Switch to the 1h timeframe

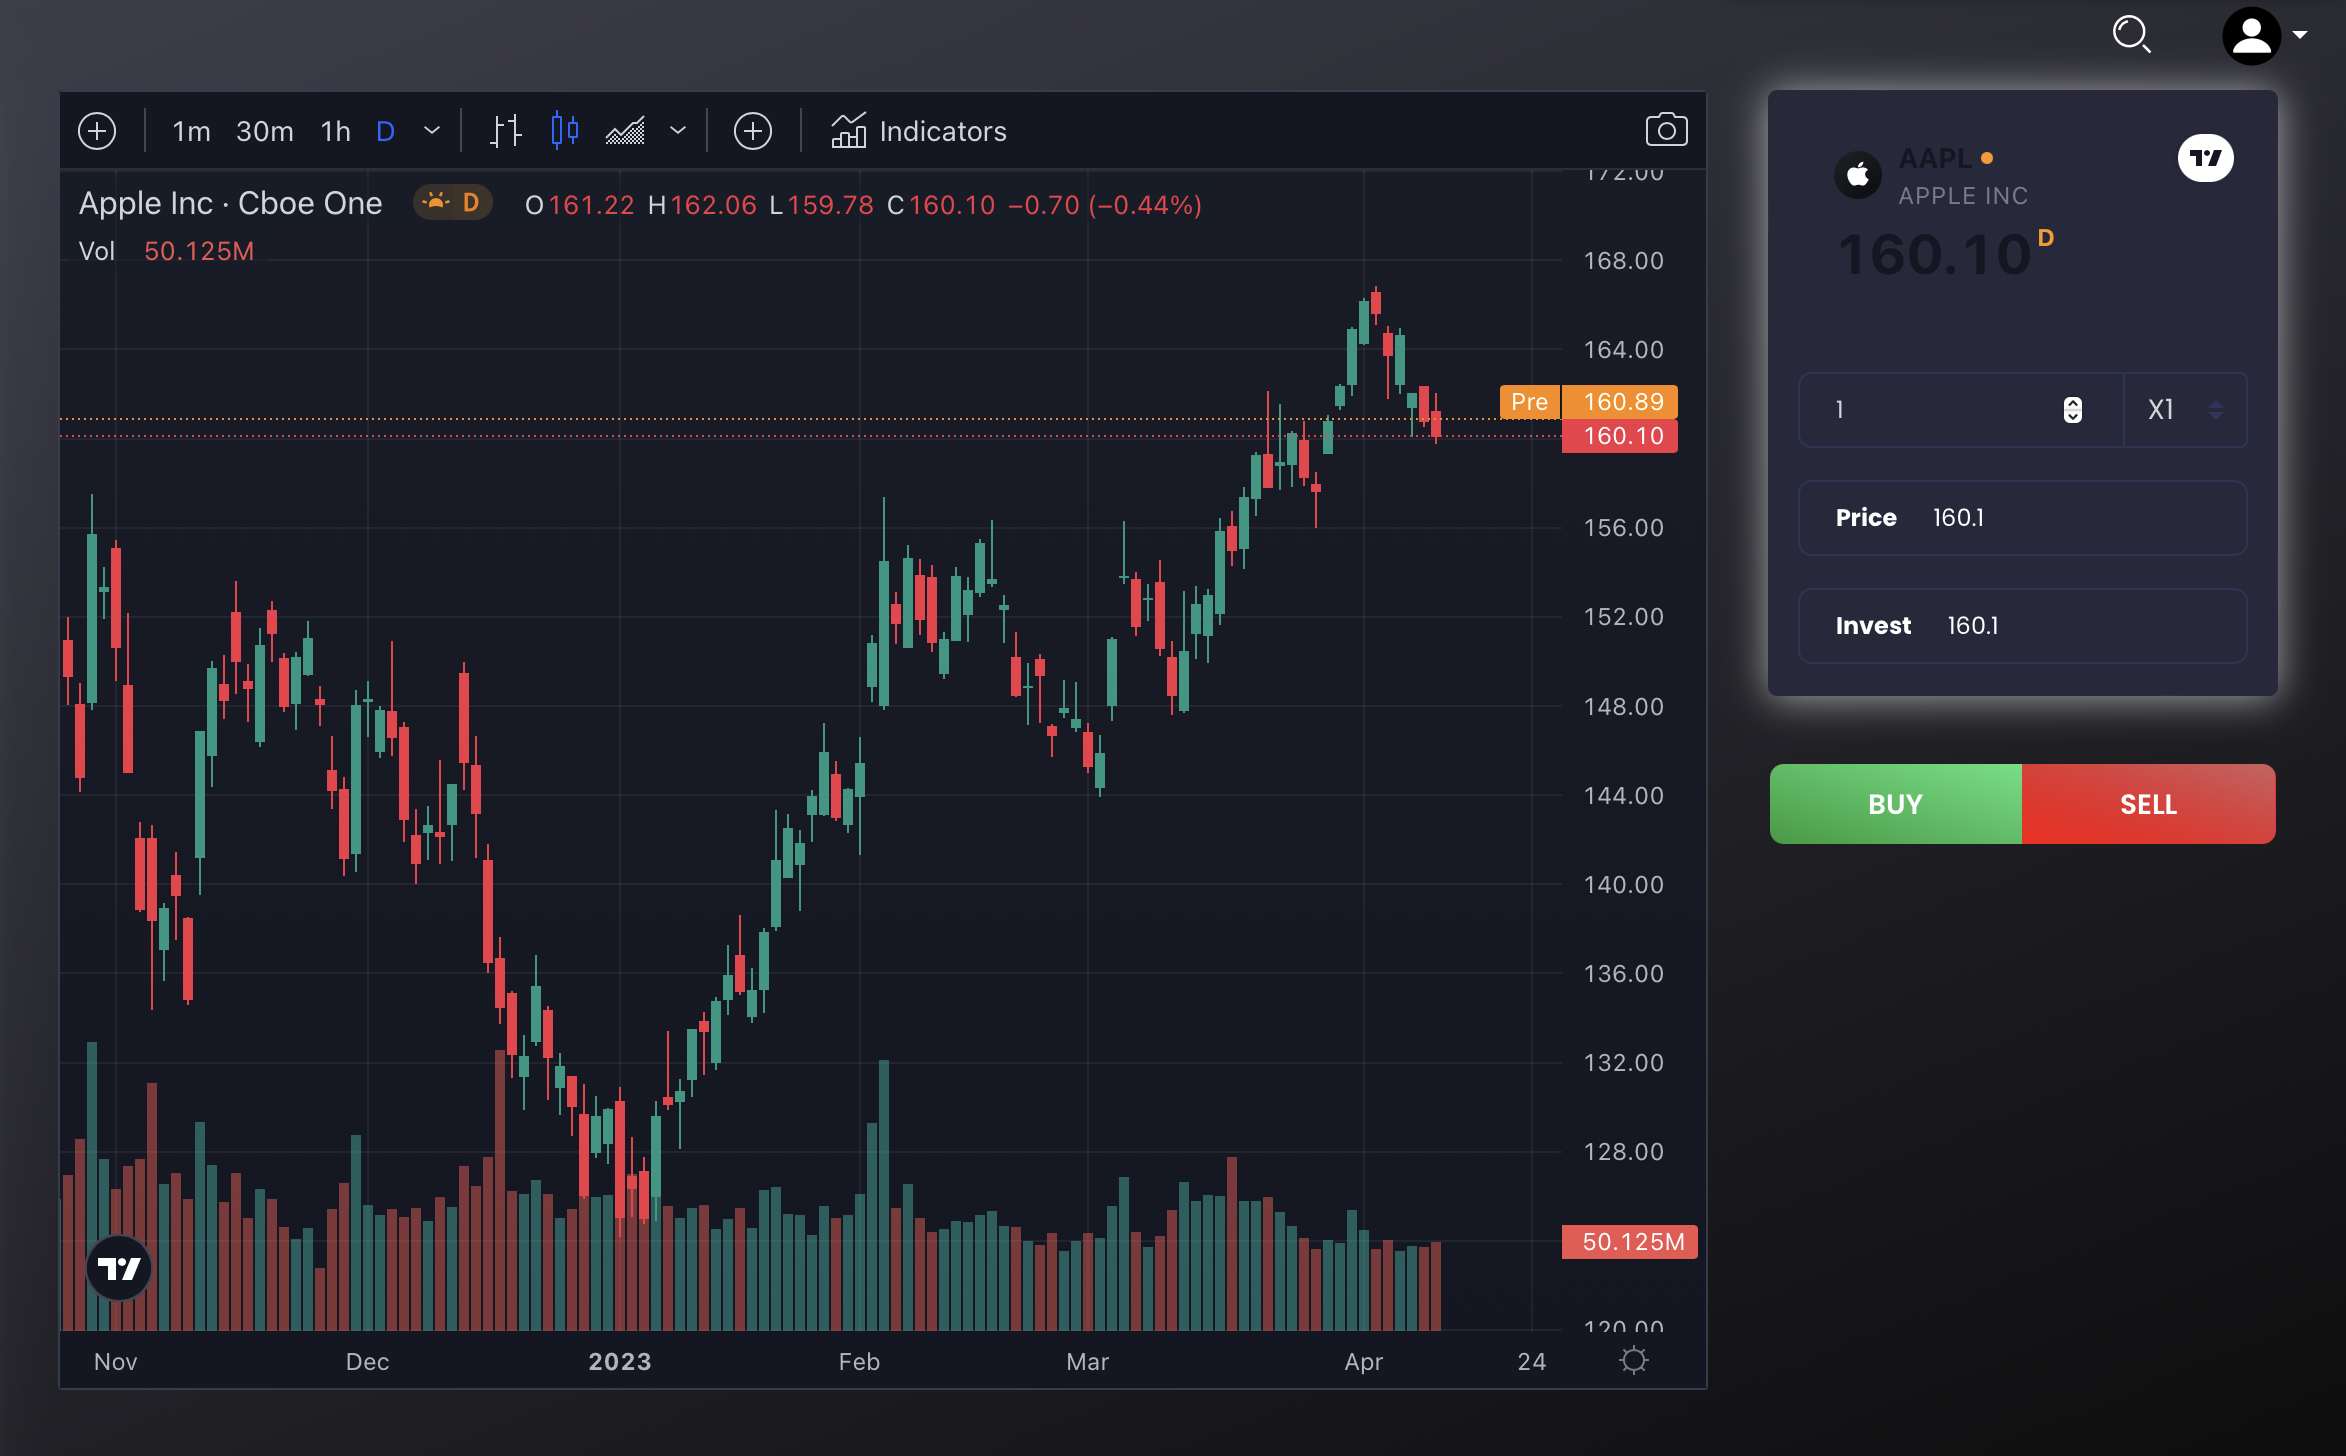pos(335,131)
